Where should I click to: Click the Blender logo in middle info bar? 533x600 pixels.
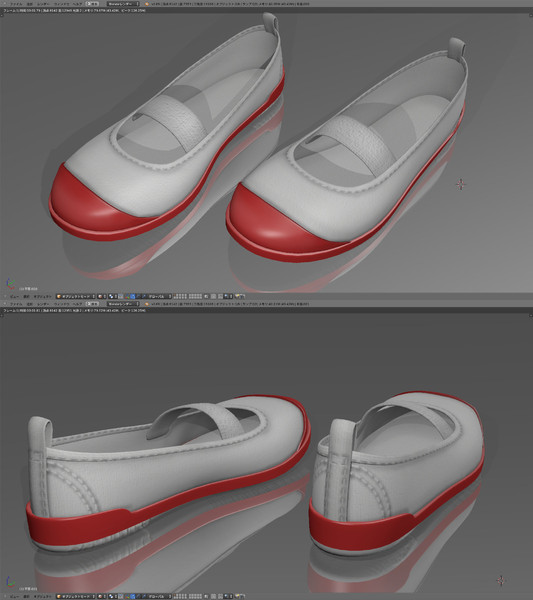pyautogui.click(x=147, y=304)
